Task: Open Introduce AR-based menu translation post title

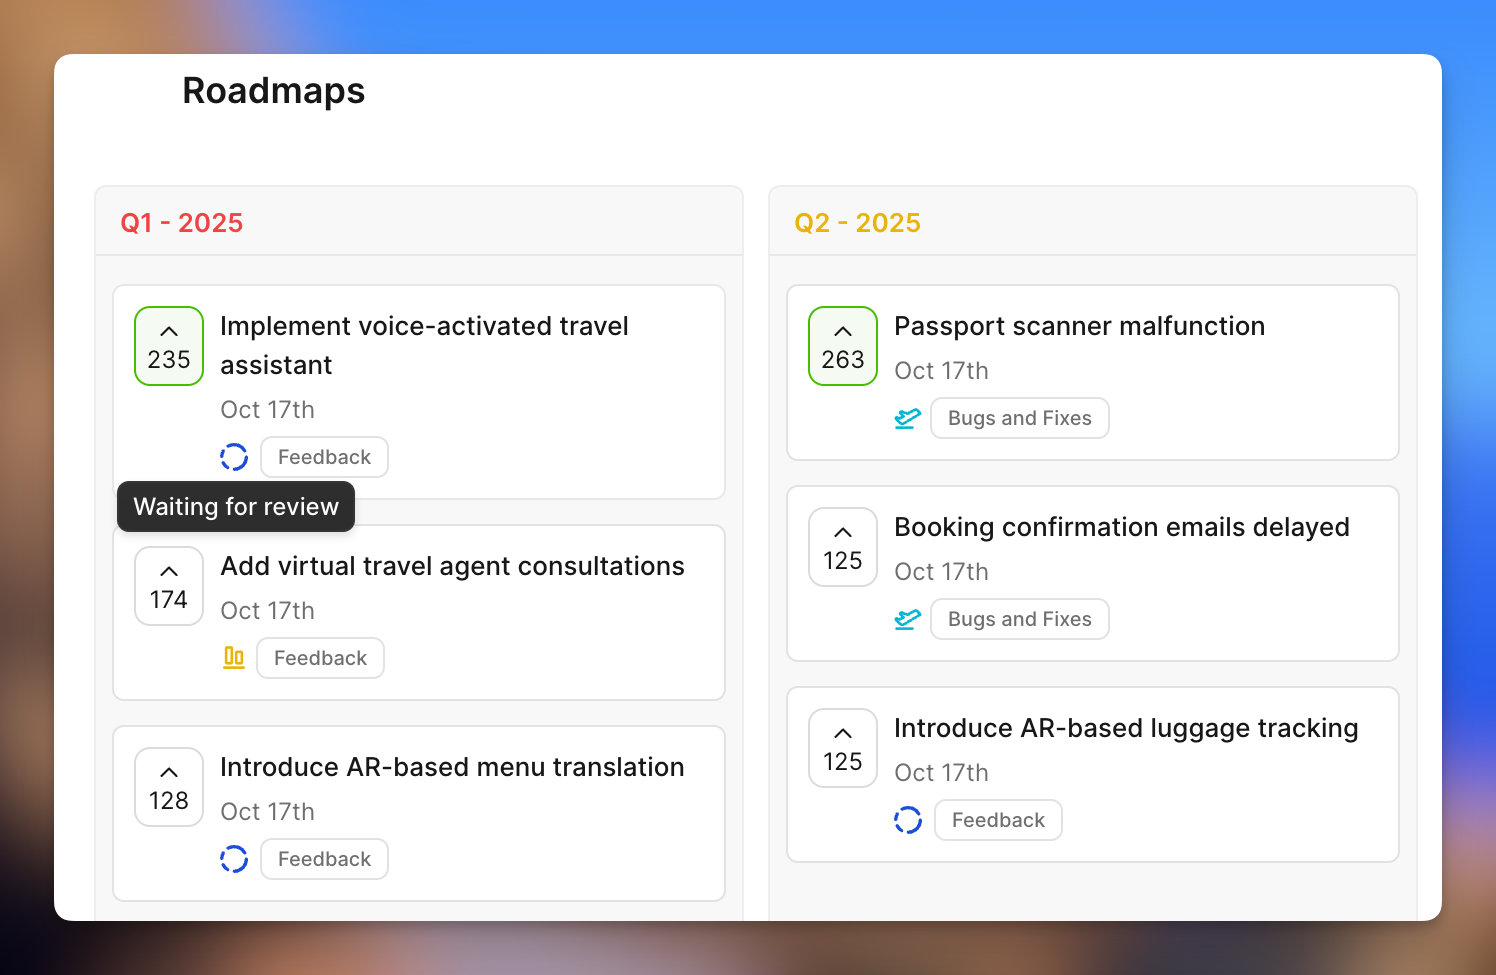Action: [x=452, y=767]
